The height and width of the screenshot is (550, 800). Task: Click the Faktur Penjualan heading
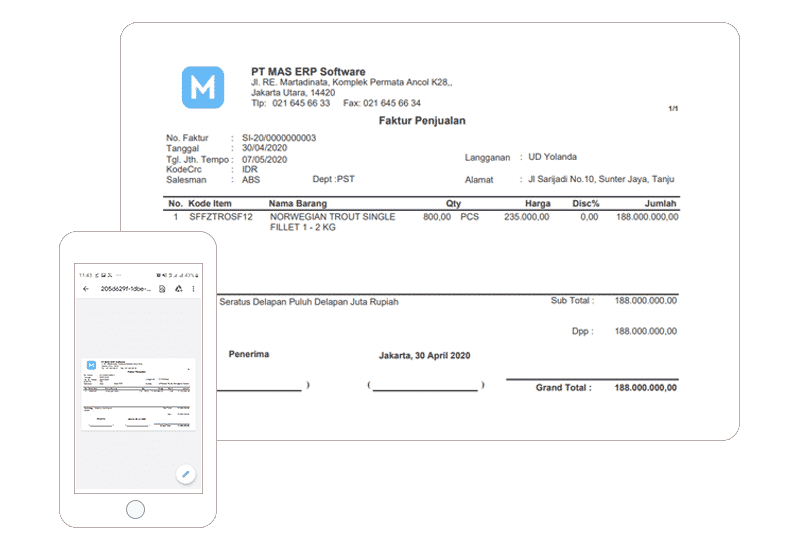(x=421, y=121)
